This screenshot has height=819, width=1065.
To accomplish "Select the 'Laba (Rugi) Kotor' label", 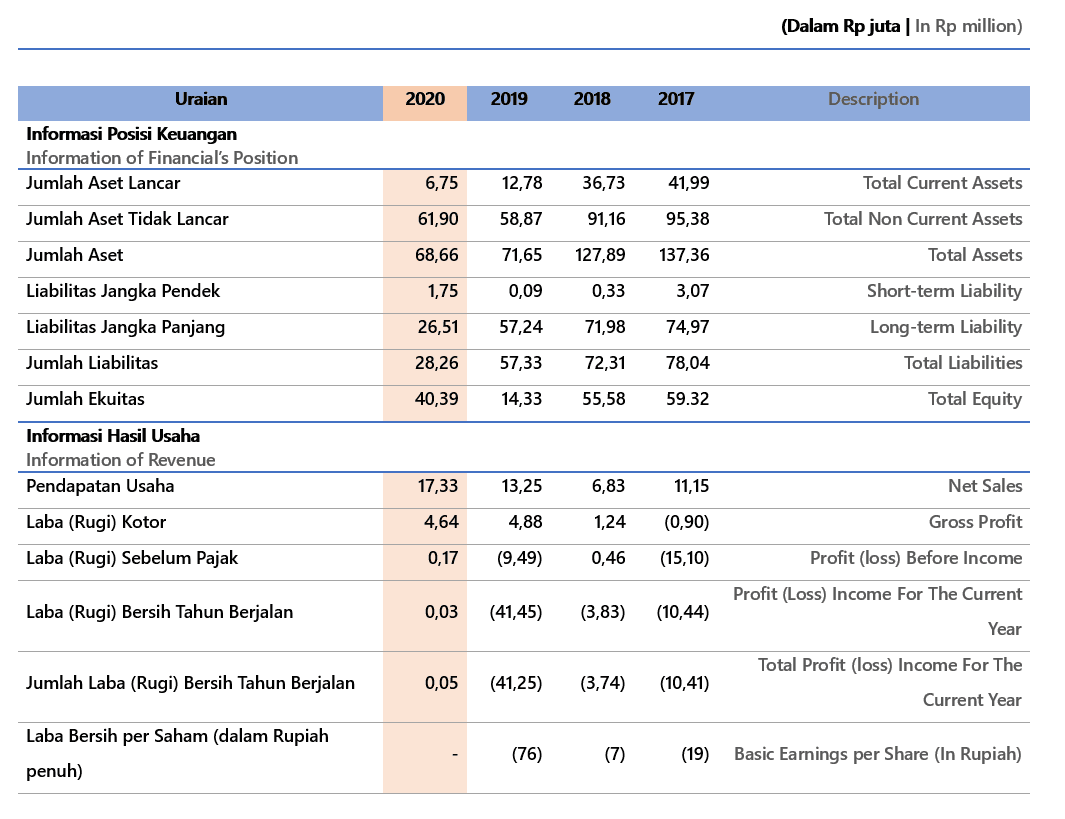I will click(x=96, y=522).
